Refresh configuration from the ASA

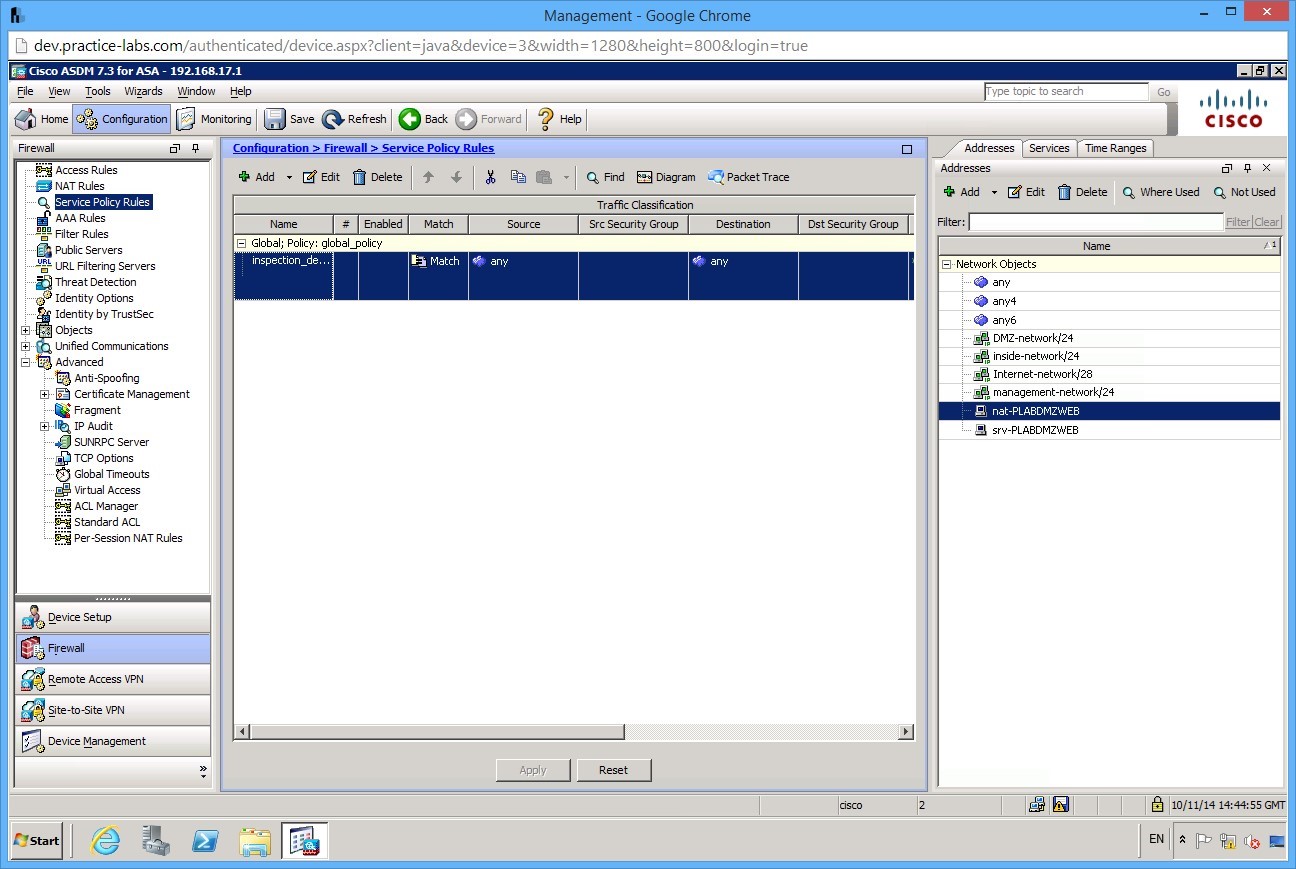354,118
